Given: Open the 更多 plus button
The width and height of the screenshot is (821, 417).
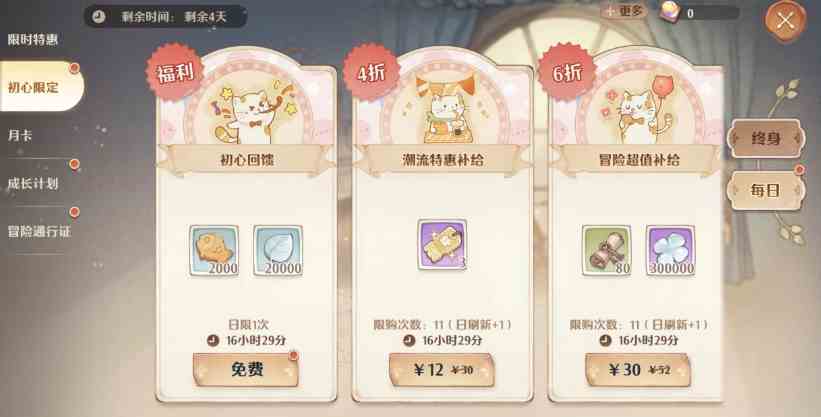Looking at the screenshot, I should point(624,11).
